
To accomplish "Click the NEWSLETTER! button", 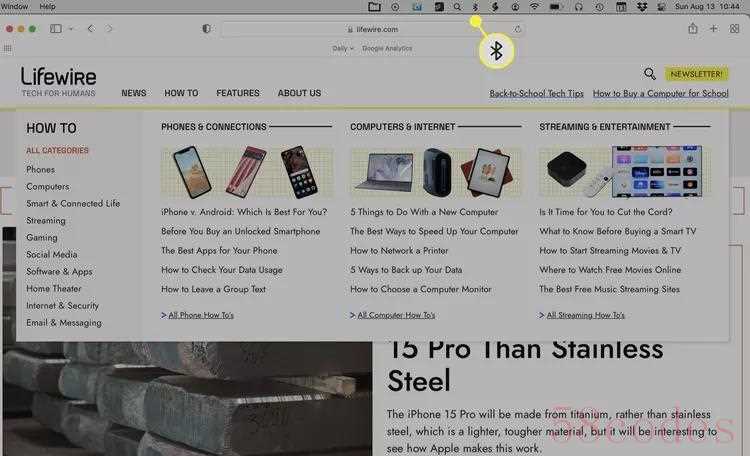I will point(696,74).
